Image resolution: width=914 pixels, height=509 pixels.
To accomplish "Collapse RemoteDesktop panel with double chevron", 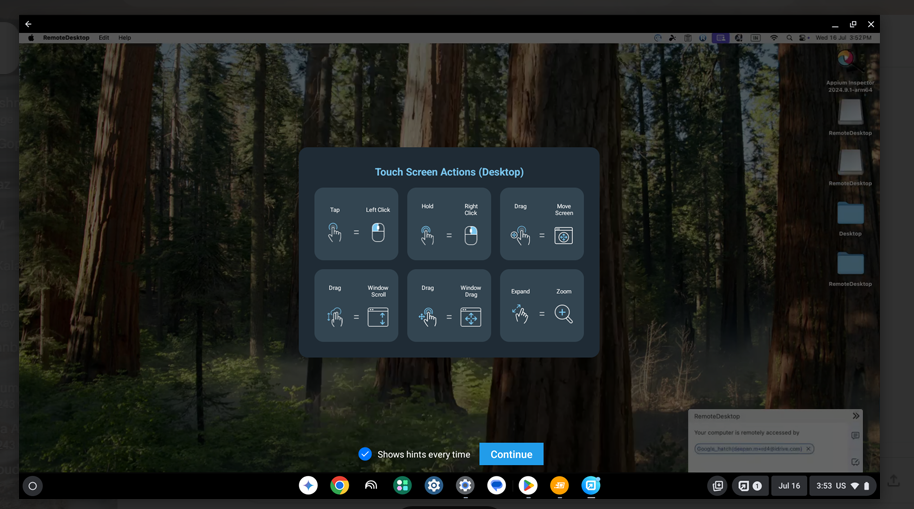I will point(856,416).
